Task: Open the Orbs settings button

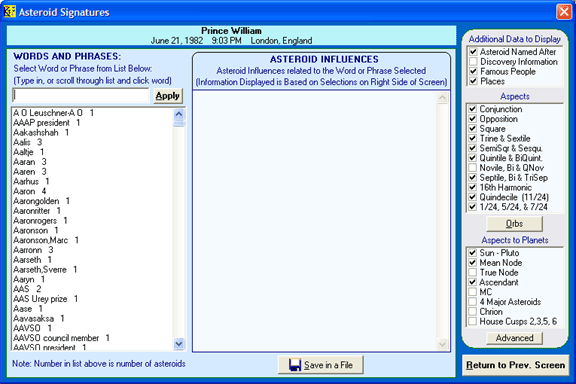Action: tap(514, 224)
